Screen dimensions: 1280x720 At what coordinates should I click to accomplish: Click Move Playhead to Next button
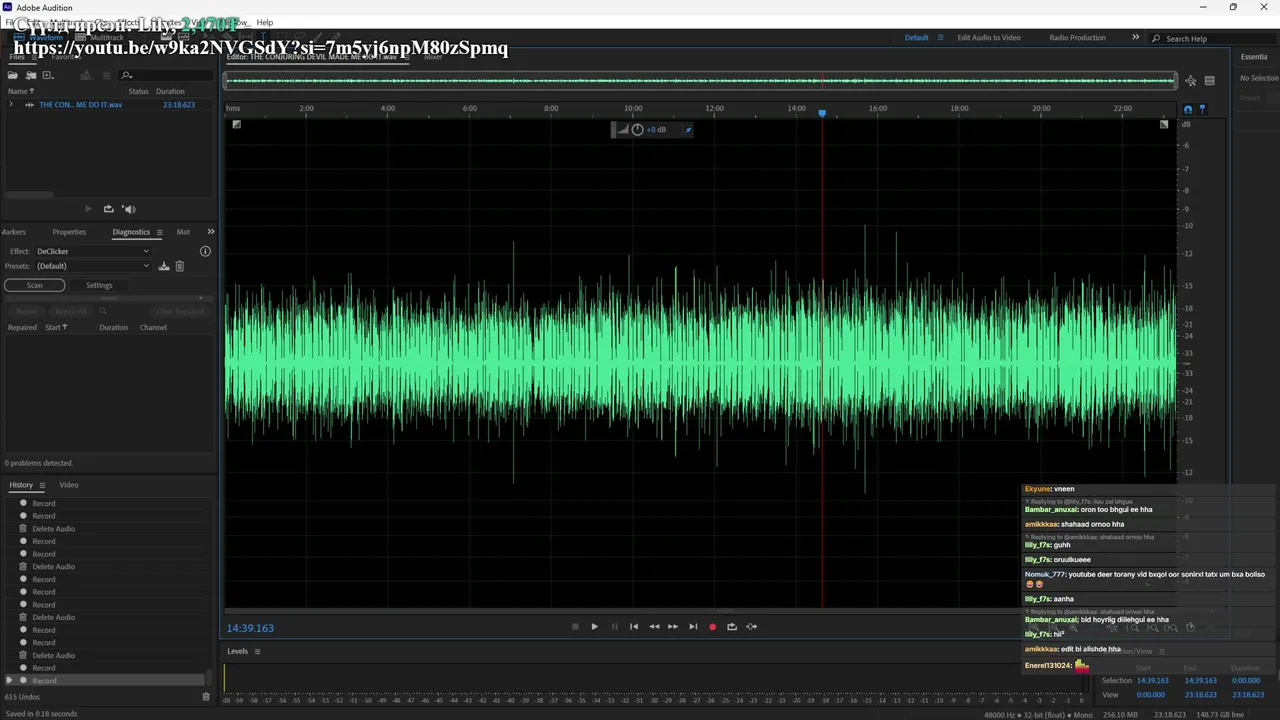tap(693, 627)
